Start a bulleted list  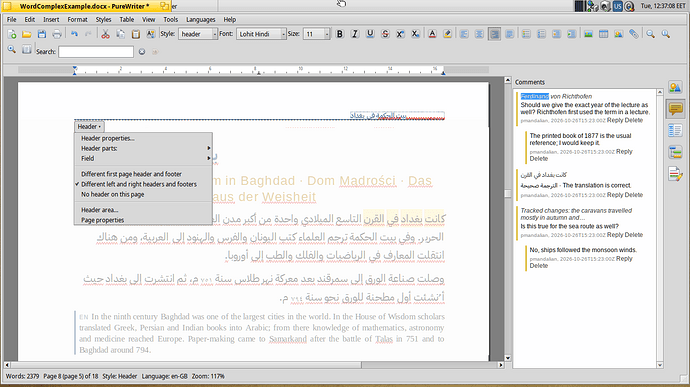click(x=526, y=34)
